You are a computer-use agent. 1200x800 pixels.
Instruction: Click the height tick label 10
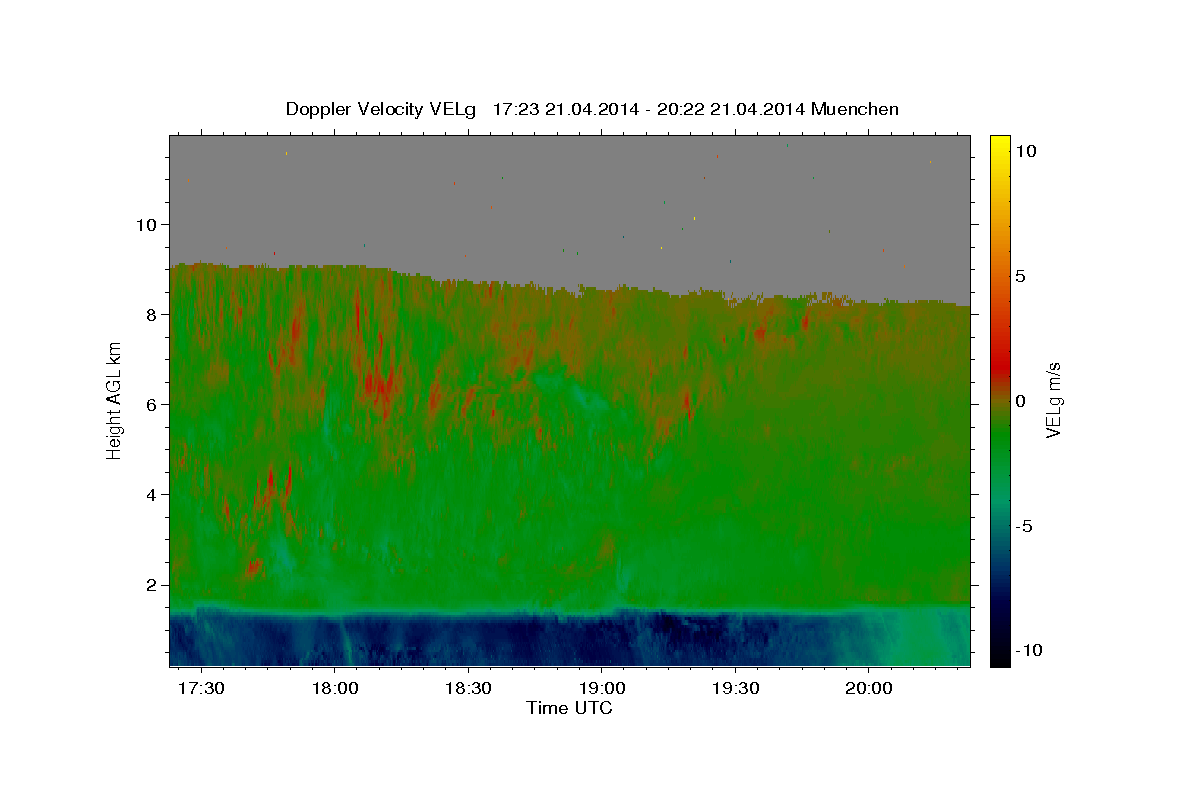pyautogui.click(x=147, y=225)
